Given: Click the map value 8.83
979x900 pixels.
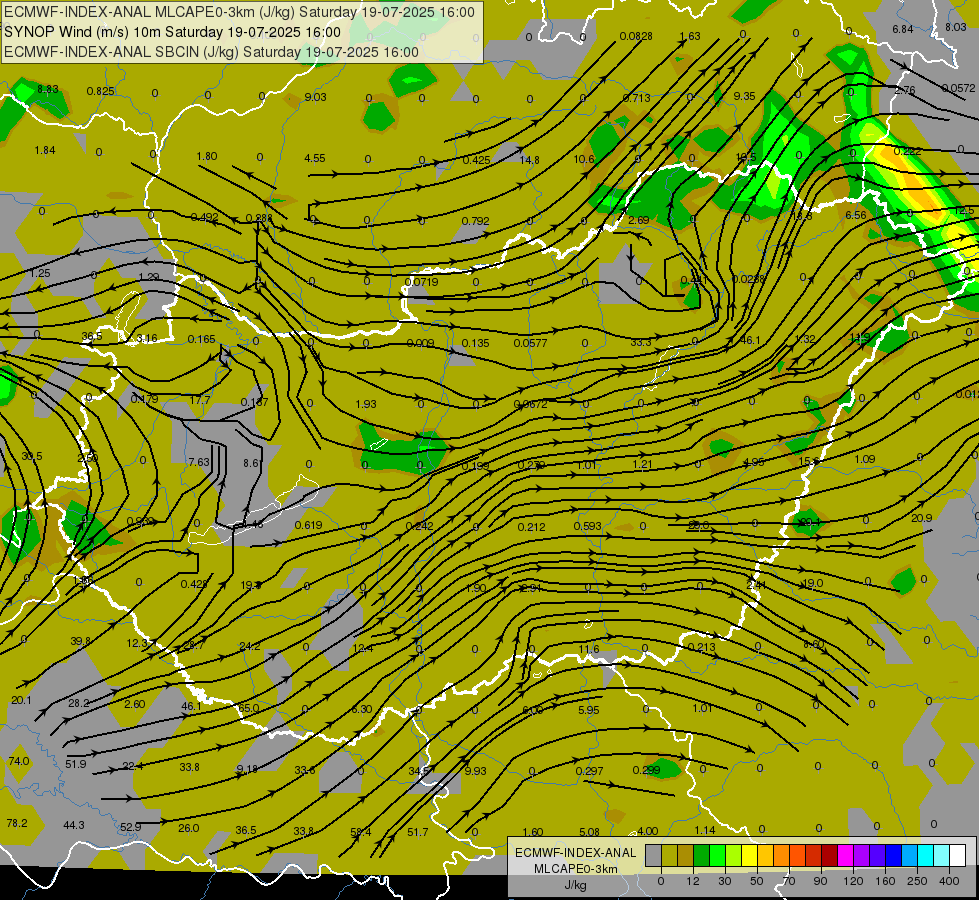Looking at the screenshot, I should 47,89.
